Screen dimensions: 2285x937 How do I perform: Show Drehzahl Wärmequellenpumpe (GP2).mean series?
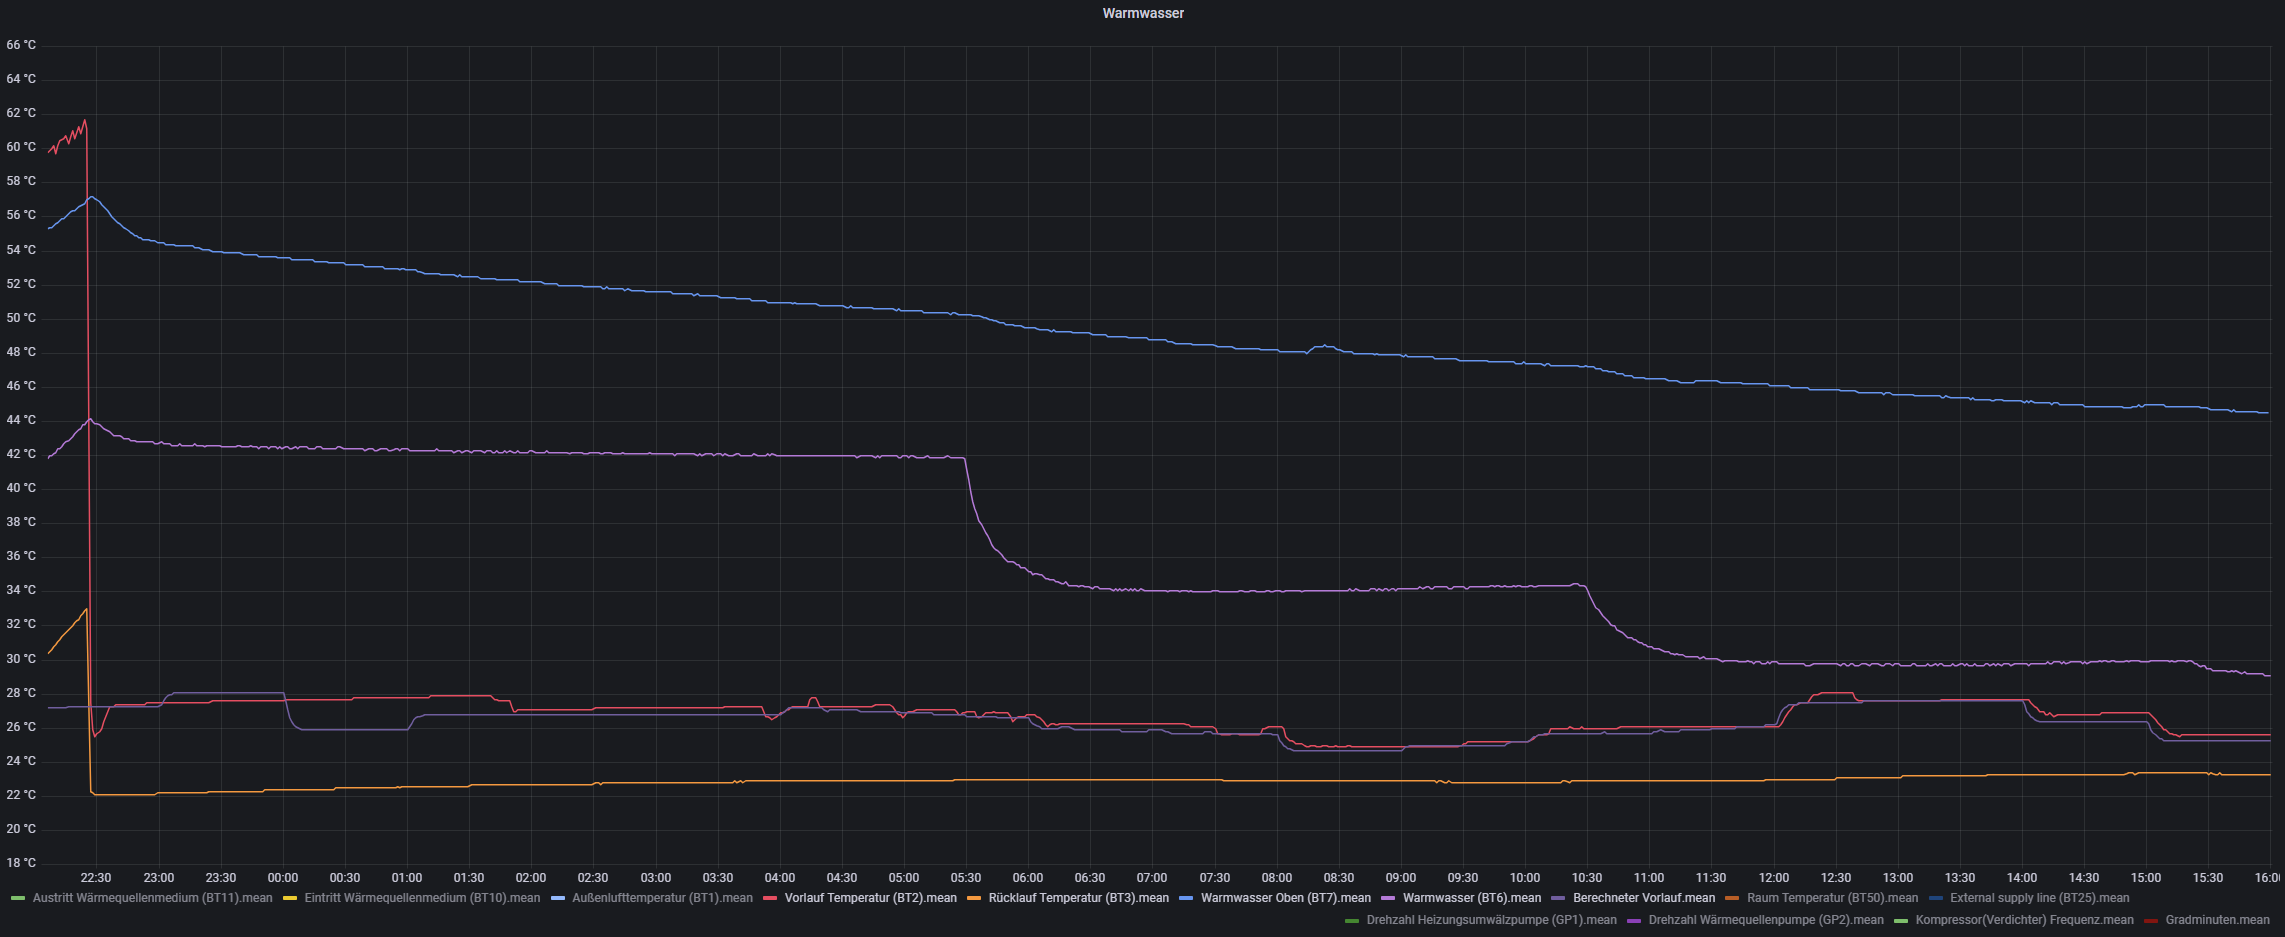1765,920
